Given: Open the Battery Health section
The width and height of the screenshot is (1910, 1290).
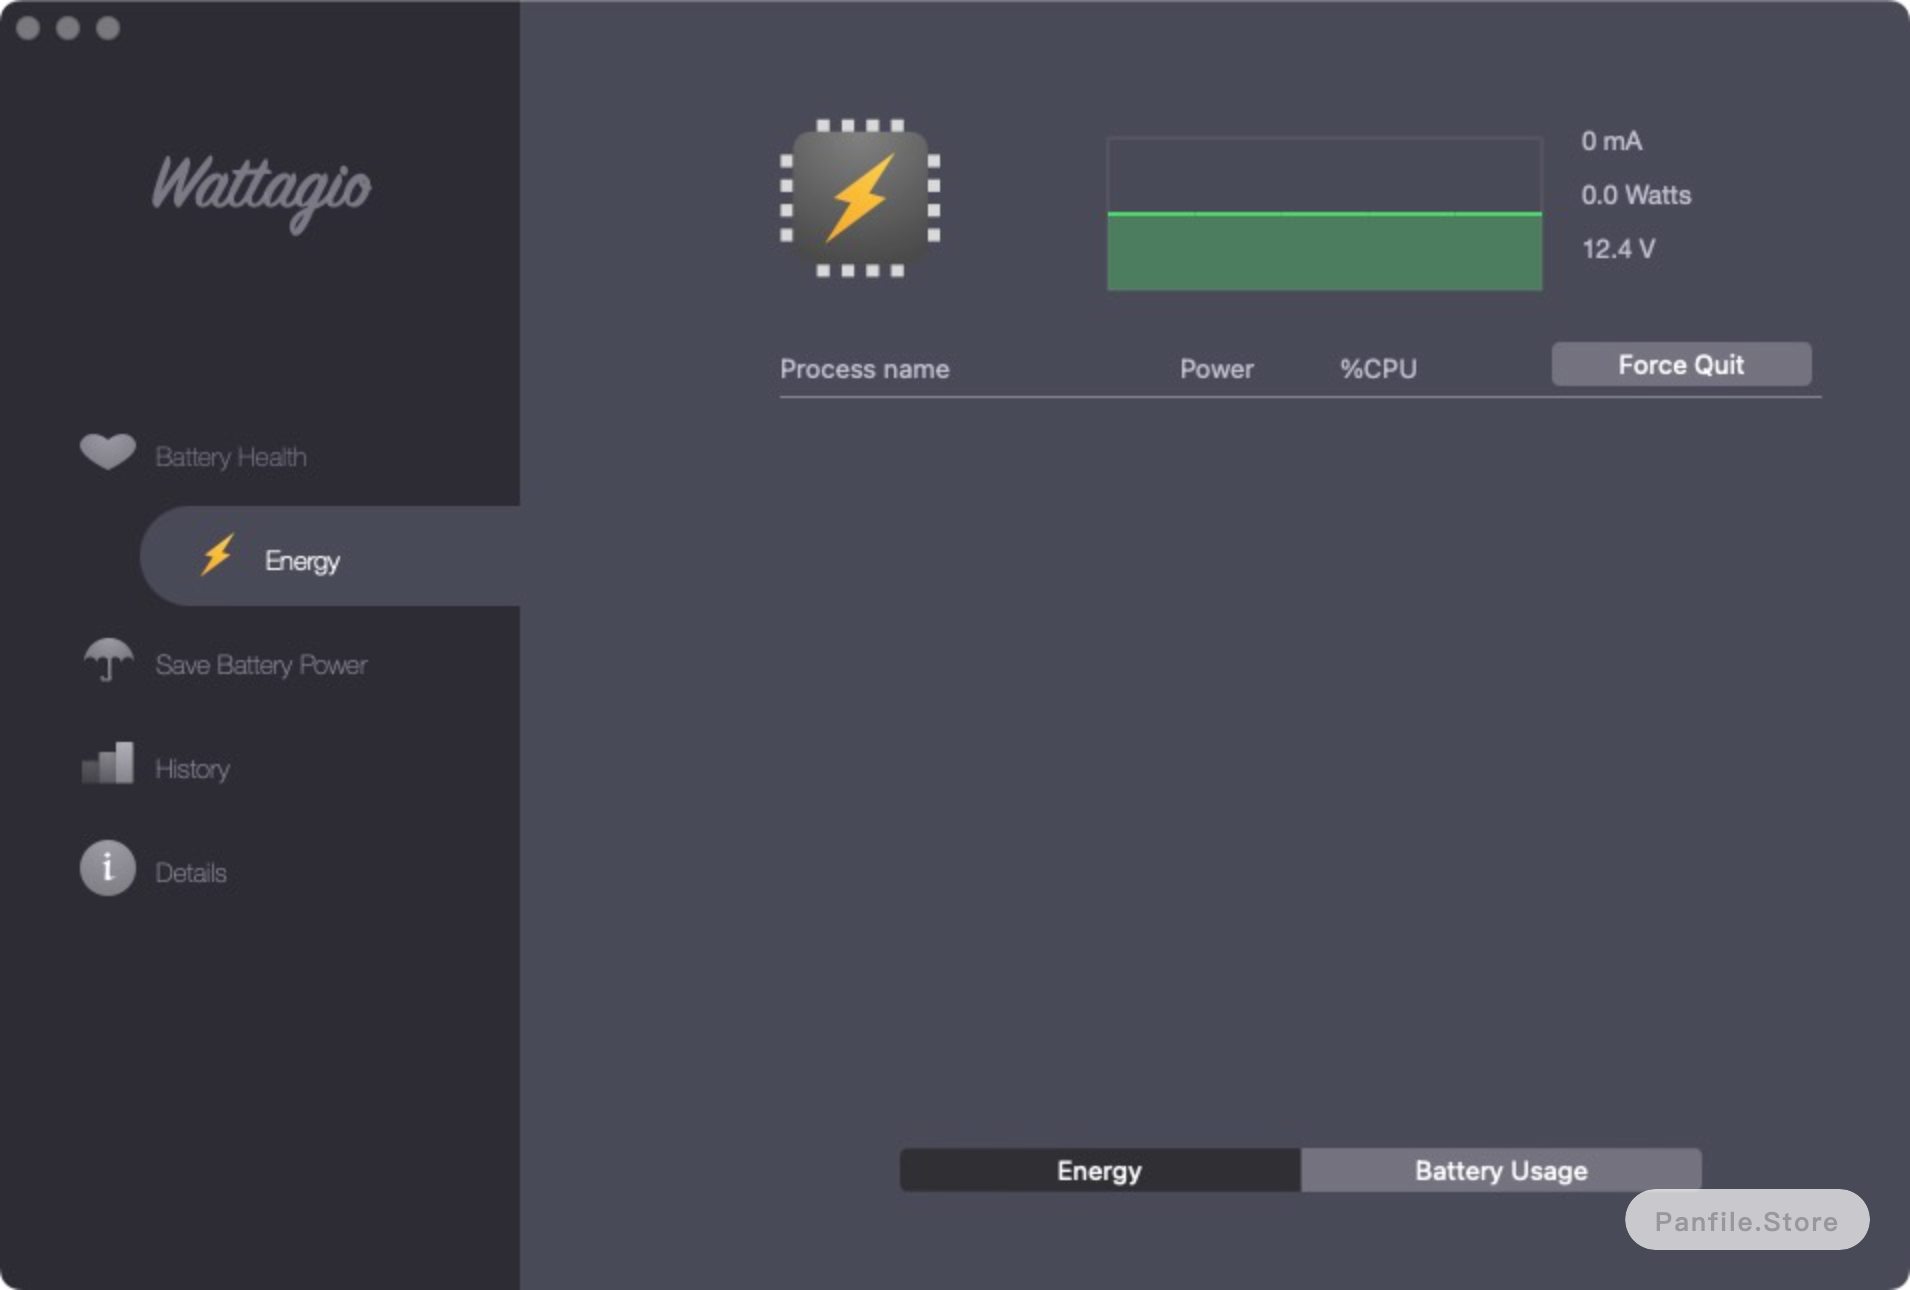Looking at the screenshot, I should click(231, 457).
